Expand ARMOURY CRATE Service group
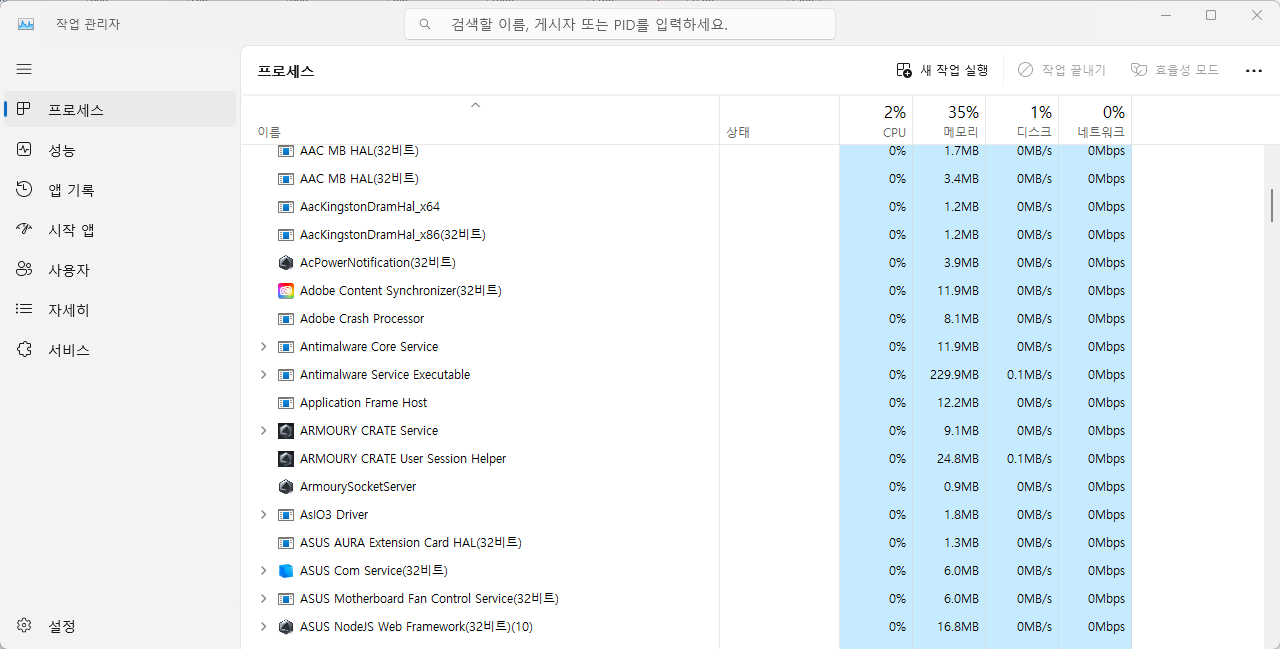The image size is (1280, 649). pyautogui.click(x=264, y=431)
